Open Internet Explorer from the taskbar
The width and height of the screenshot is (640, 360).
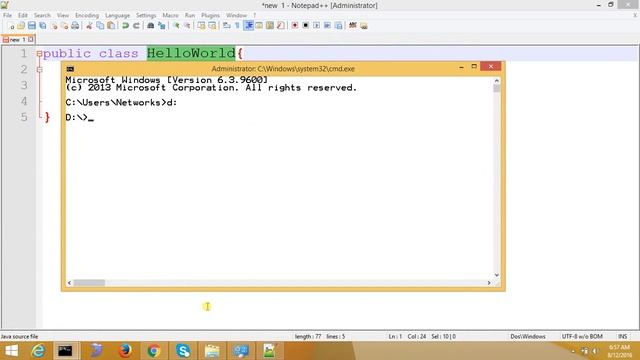(x=38, y=351)
